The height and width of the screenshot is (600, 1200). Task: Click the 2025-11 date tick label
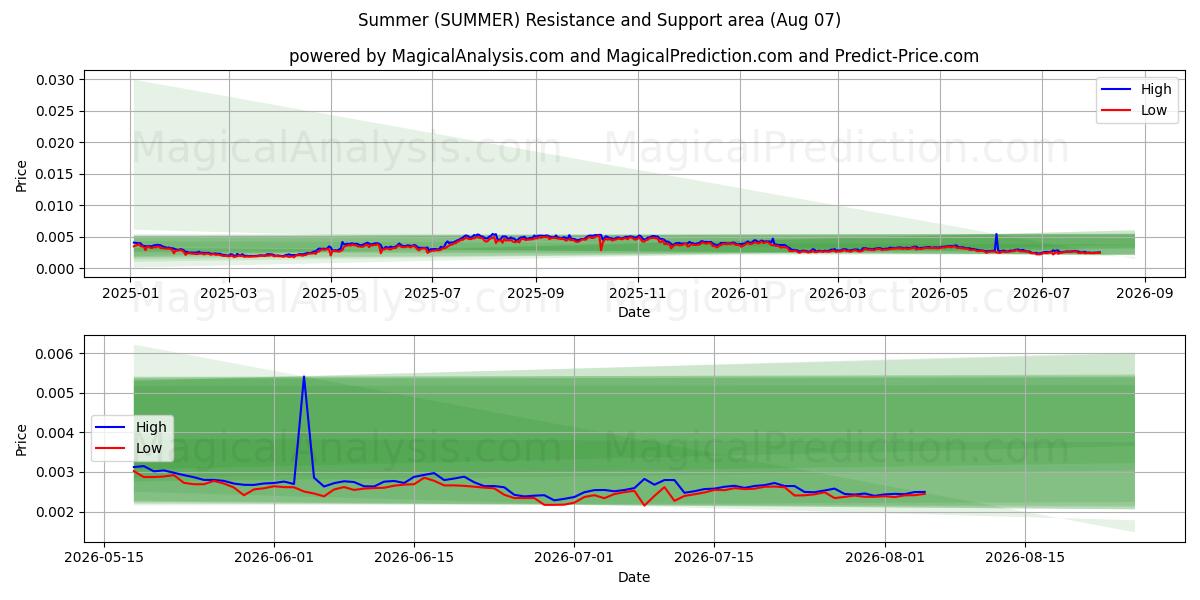coord(637,294)
